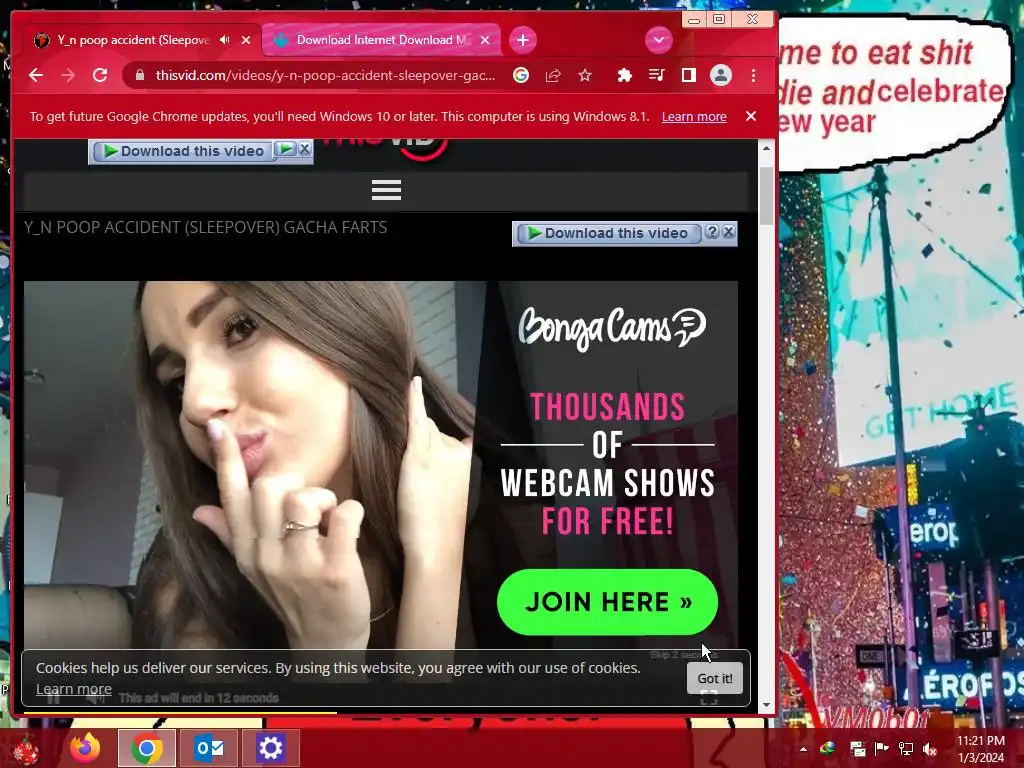Close the Y_n poop accident tab
Screen dimensions: 1024x768
246,40
